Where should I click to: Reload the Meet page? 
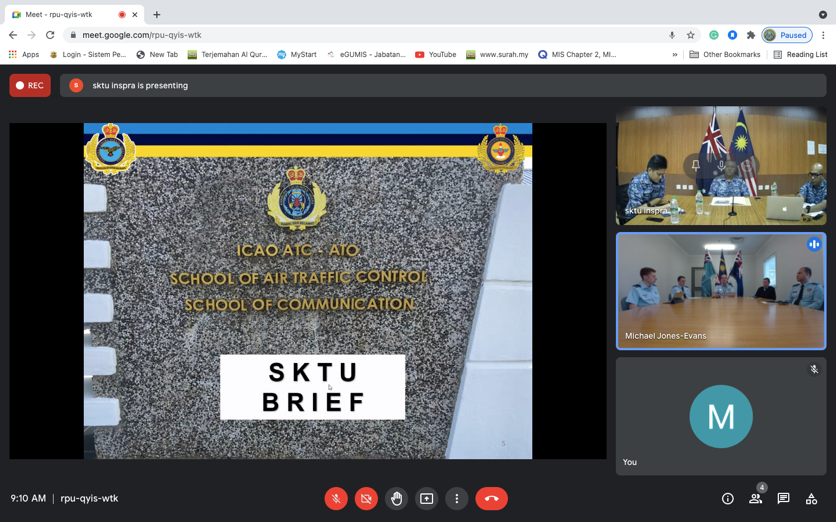pyautogui.click(x=50, y=35)
